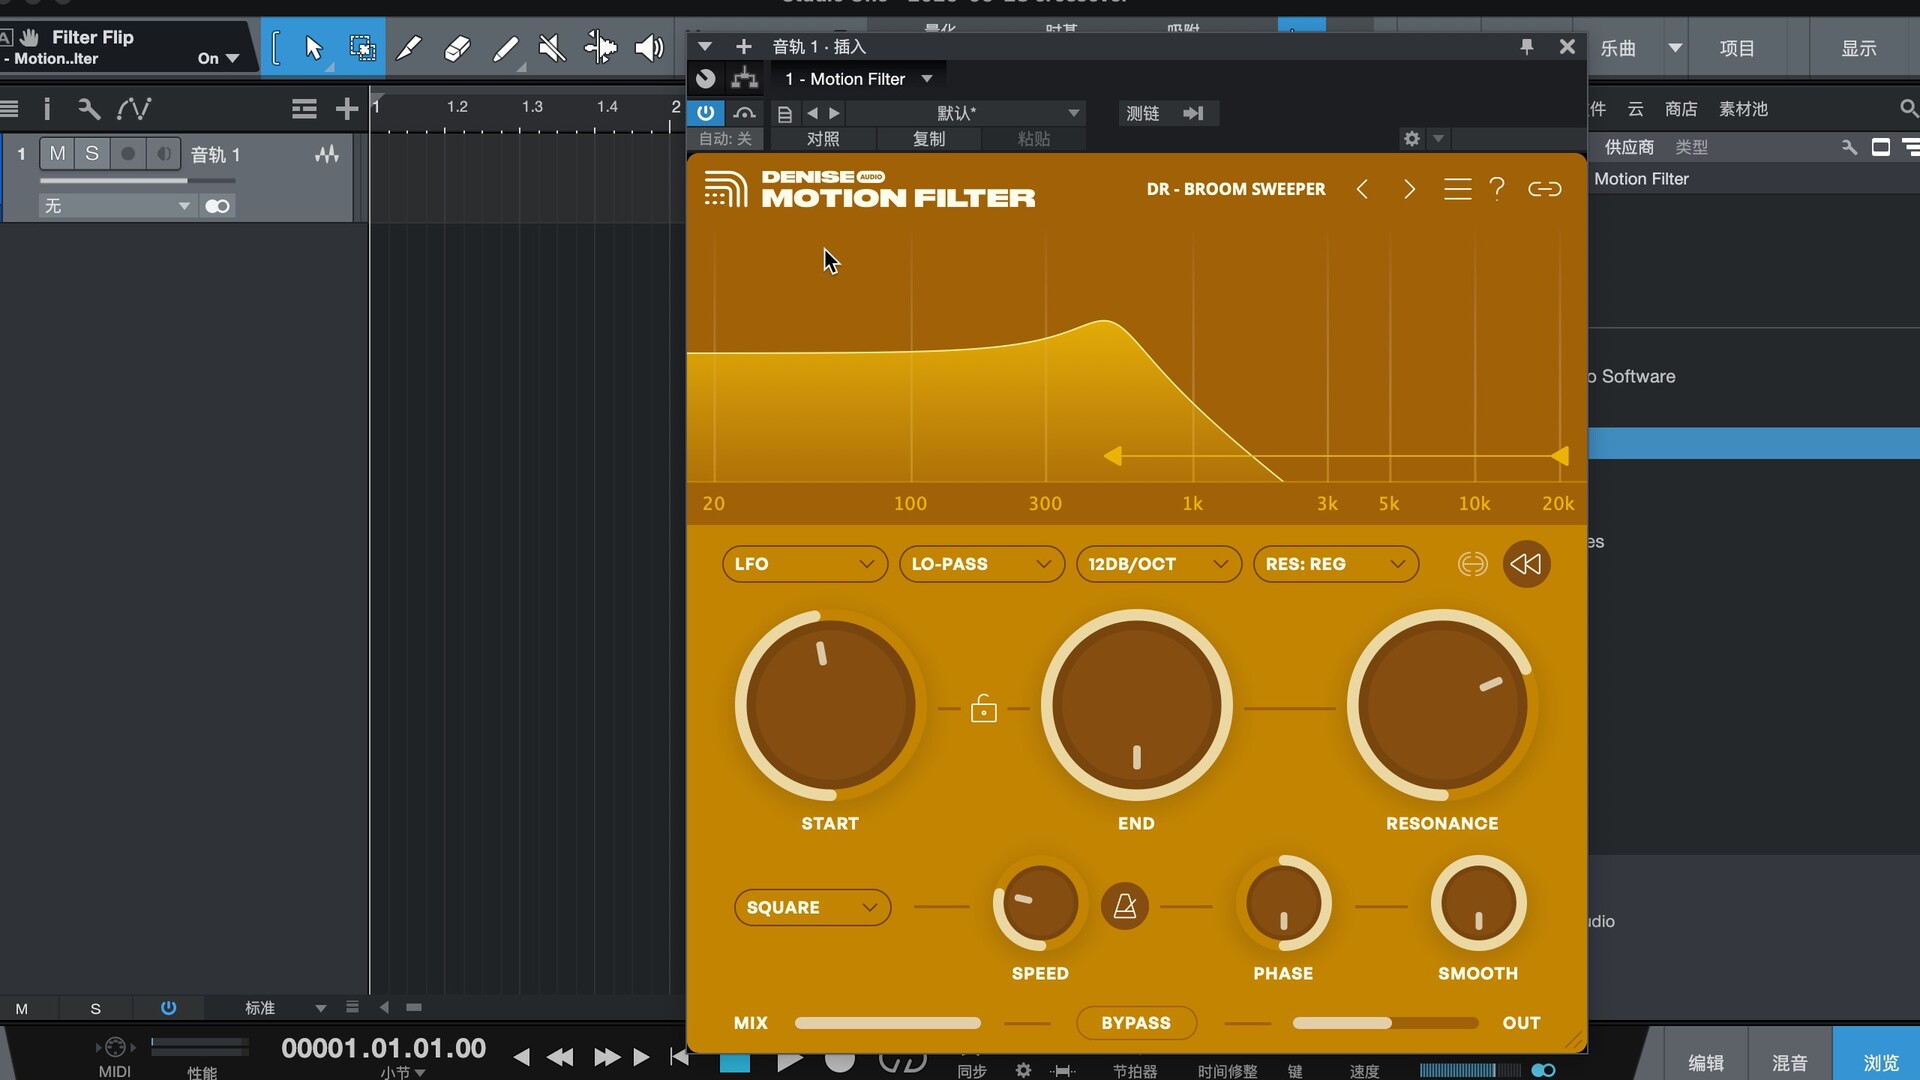Viewport: 1920px width, 1080px height.
Task: Select the Eraser tool in toolbar
Action: [457, 48]
